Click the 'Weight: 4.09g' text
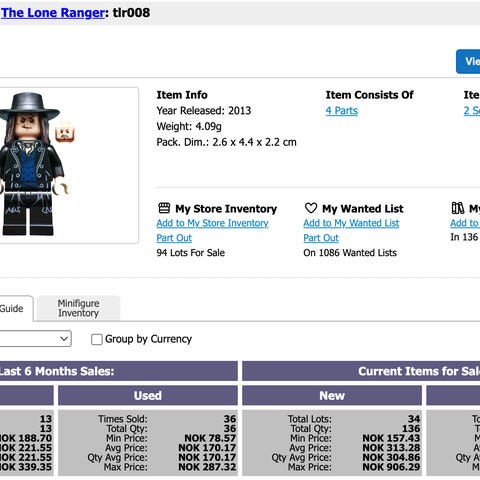The height and width of the screenshot is (480, 480). (x=189, y=126)
